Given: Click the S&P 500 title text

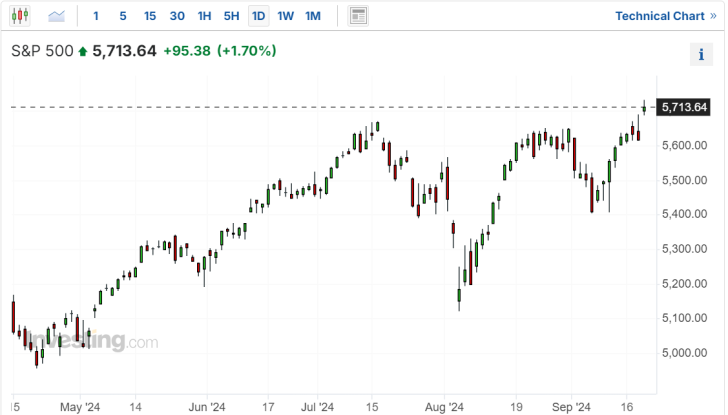Looking at the screenshot, I should pos(42,51).
